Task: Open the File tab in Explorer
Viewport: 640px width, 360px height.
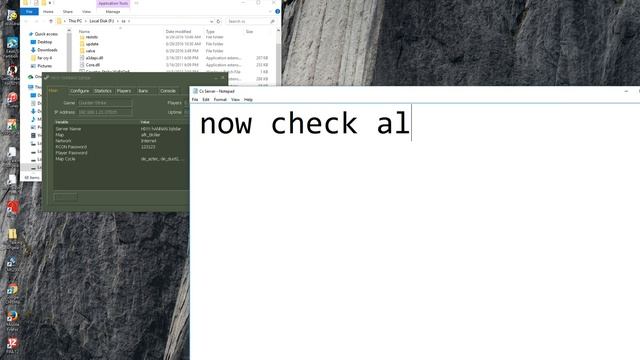Action: (x=29, y=11)
